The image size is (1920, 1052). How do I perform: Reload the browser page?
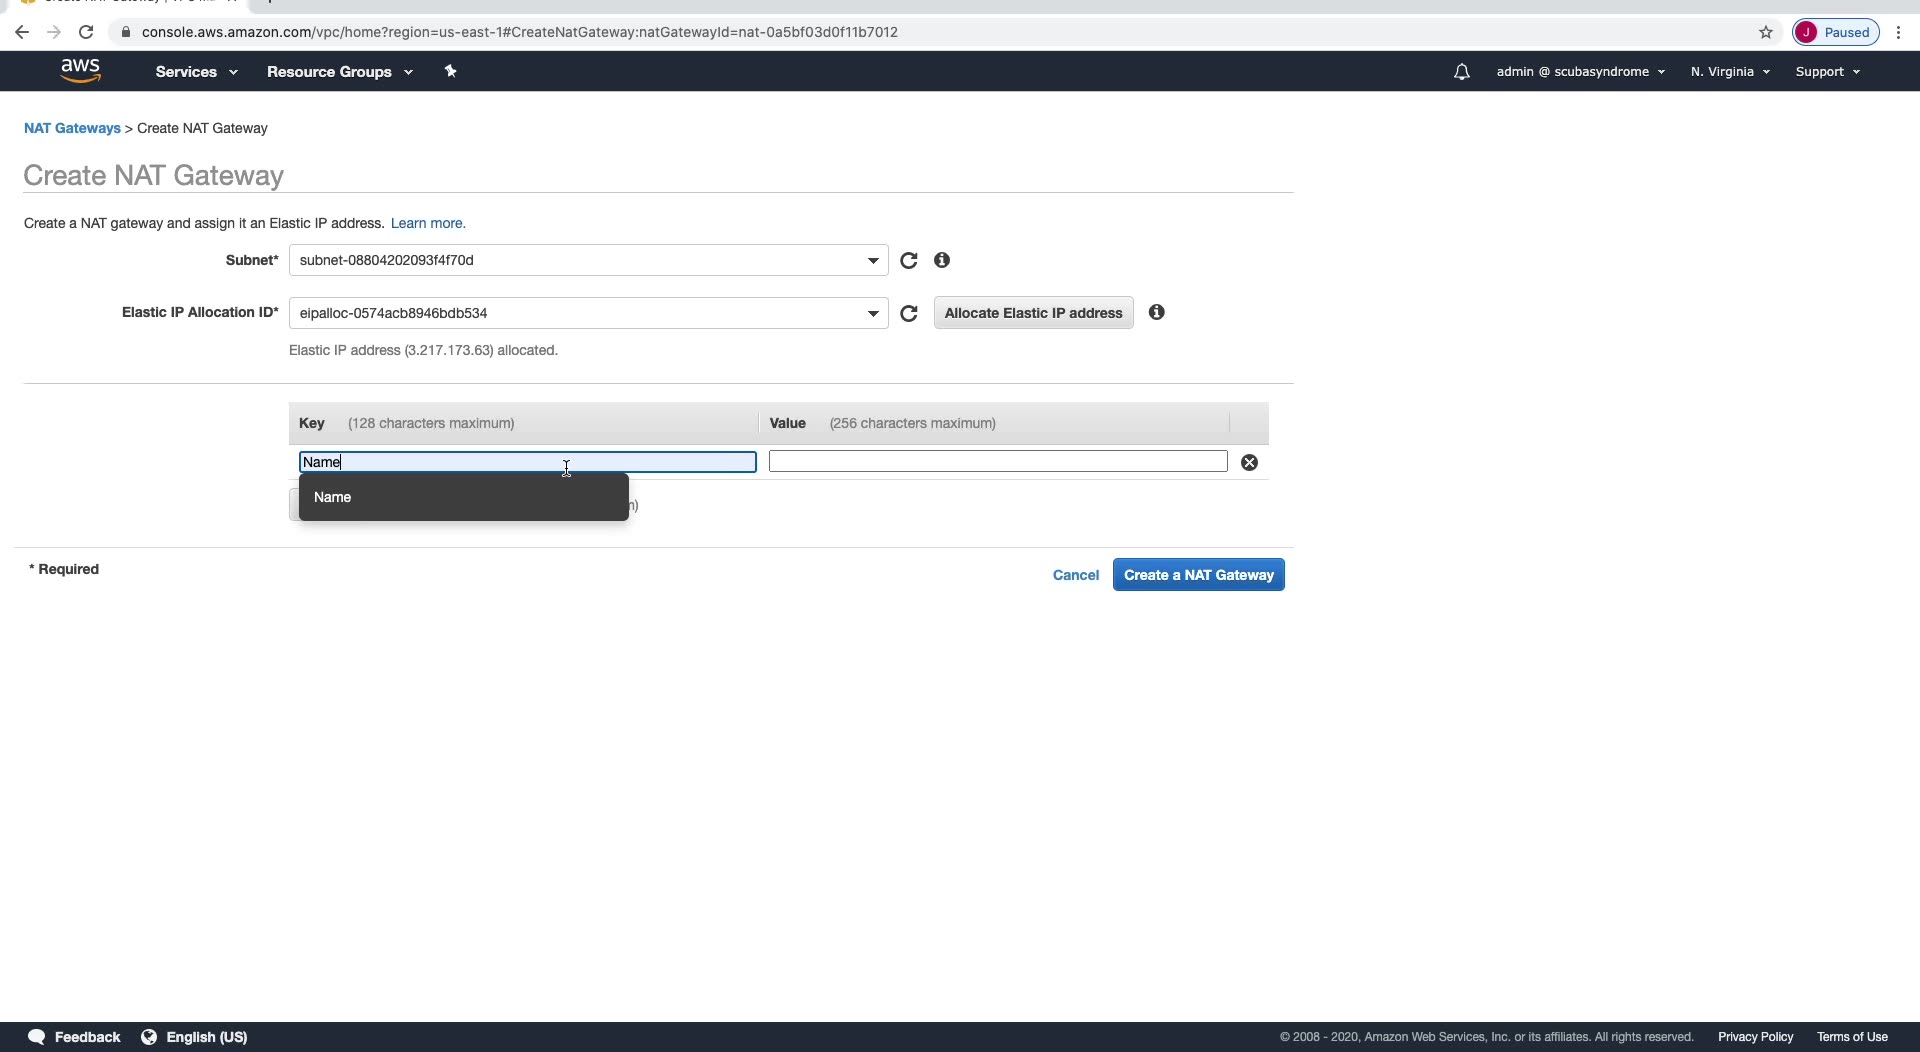[86, 32]
